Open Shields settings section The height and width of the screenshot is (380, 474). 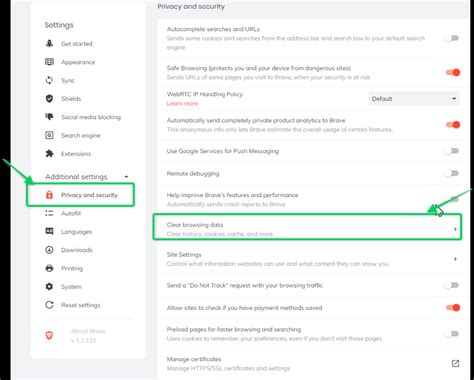[71, 98]
